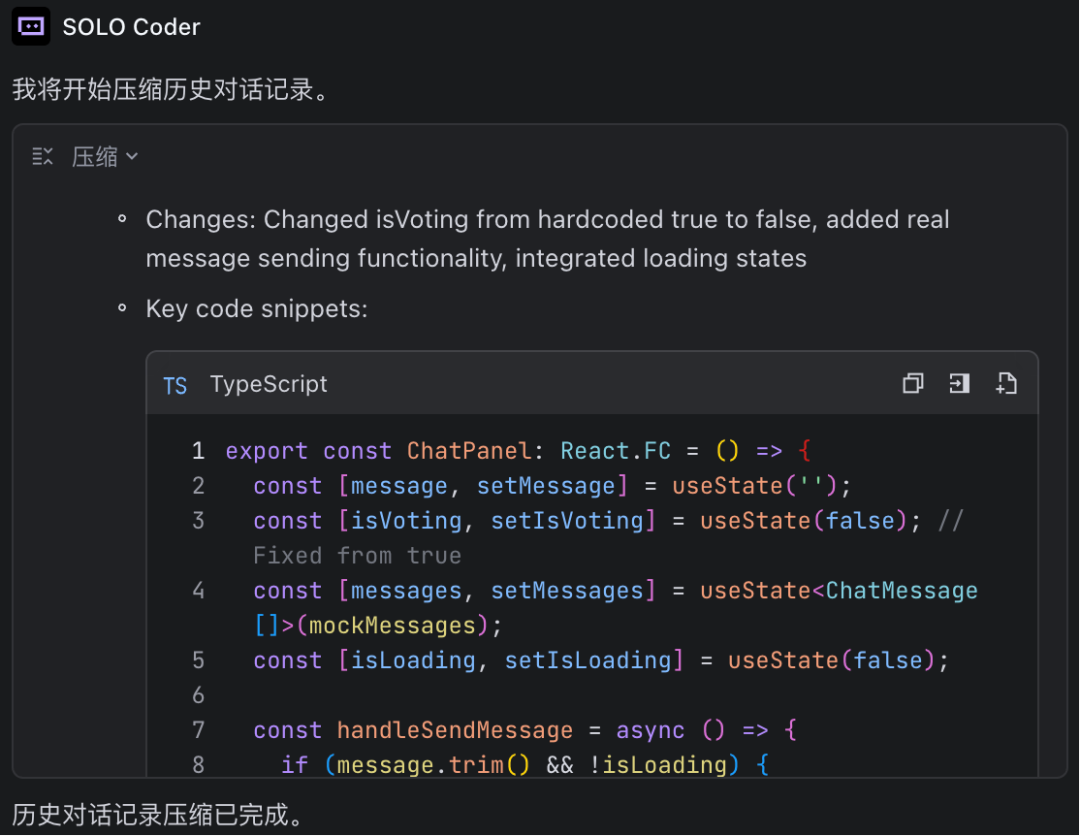Click the text 历史对话记录压缩已完成。
This screenshot has height=836, width=1080.
(x=160, y=815)
